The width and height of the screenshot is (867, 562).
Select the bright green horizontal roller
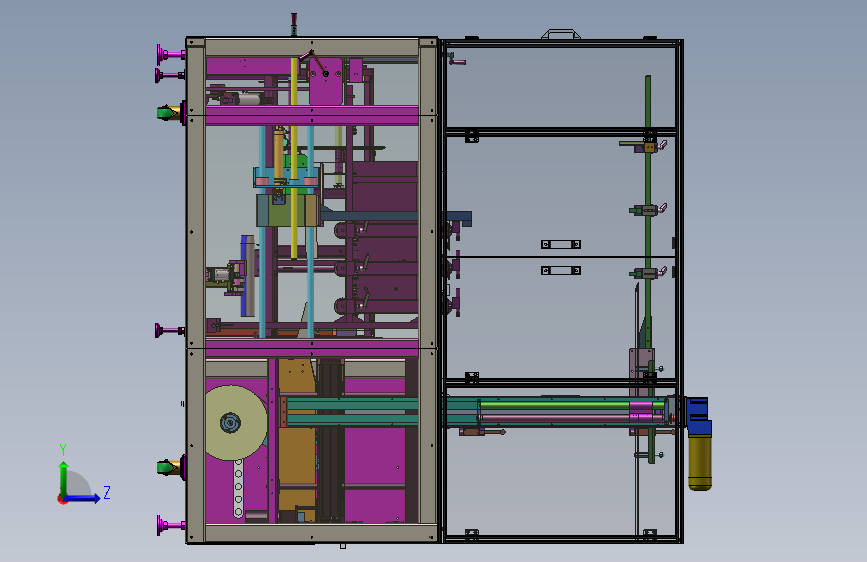tap(555, 405)
